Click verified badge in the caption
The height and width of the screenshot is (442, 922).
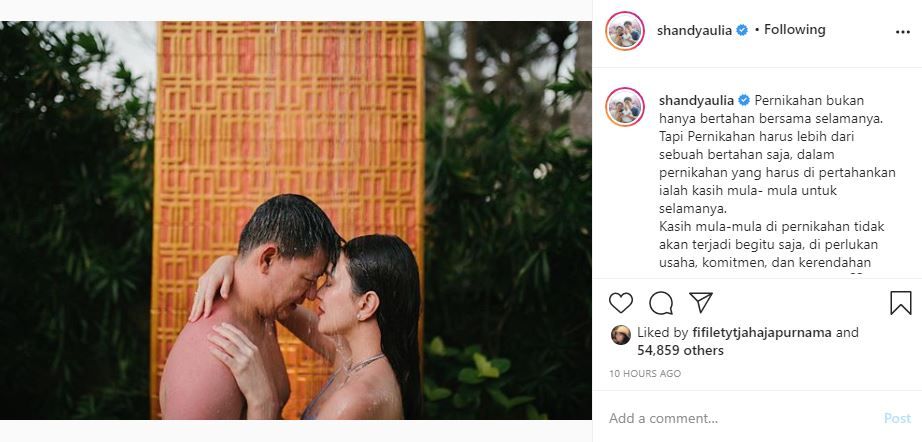coord(744,101)
